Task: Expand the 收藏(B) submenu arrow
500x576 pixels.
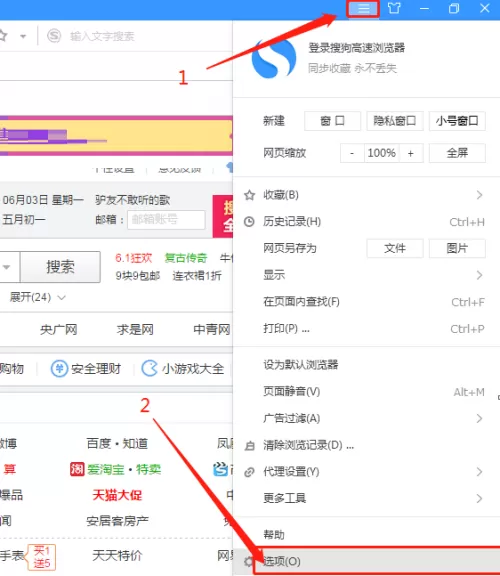Action: pyautogui.click(x=479, y=195)
